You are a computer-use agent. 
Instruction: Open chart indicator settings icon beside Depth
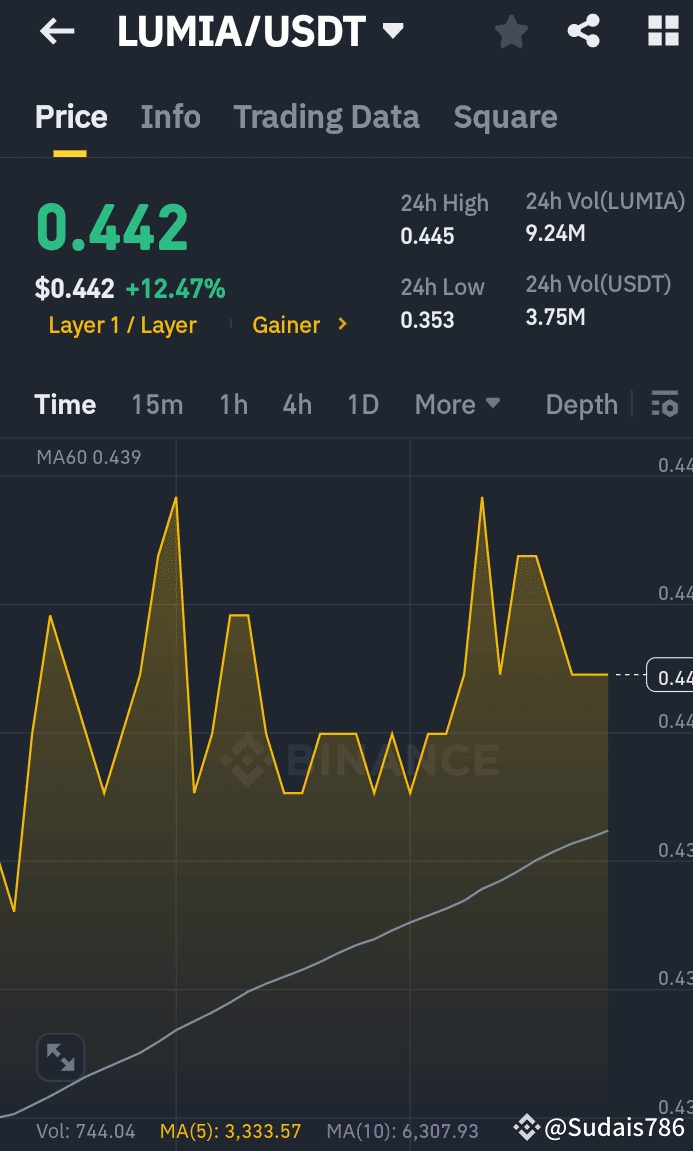[665, 404]
